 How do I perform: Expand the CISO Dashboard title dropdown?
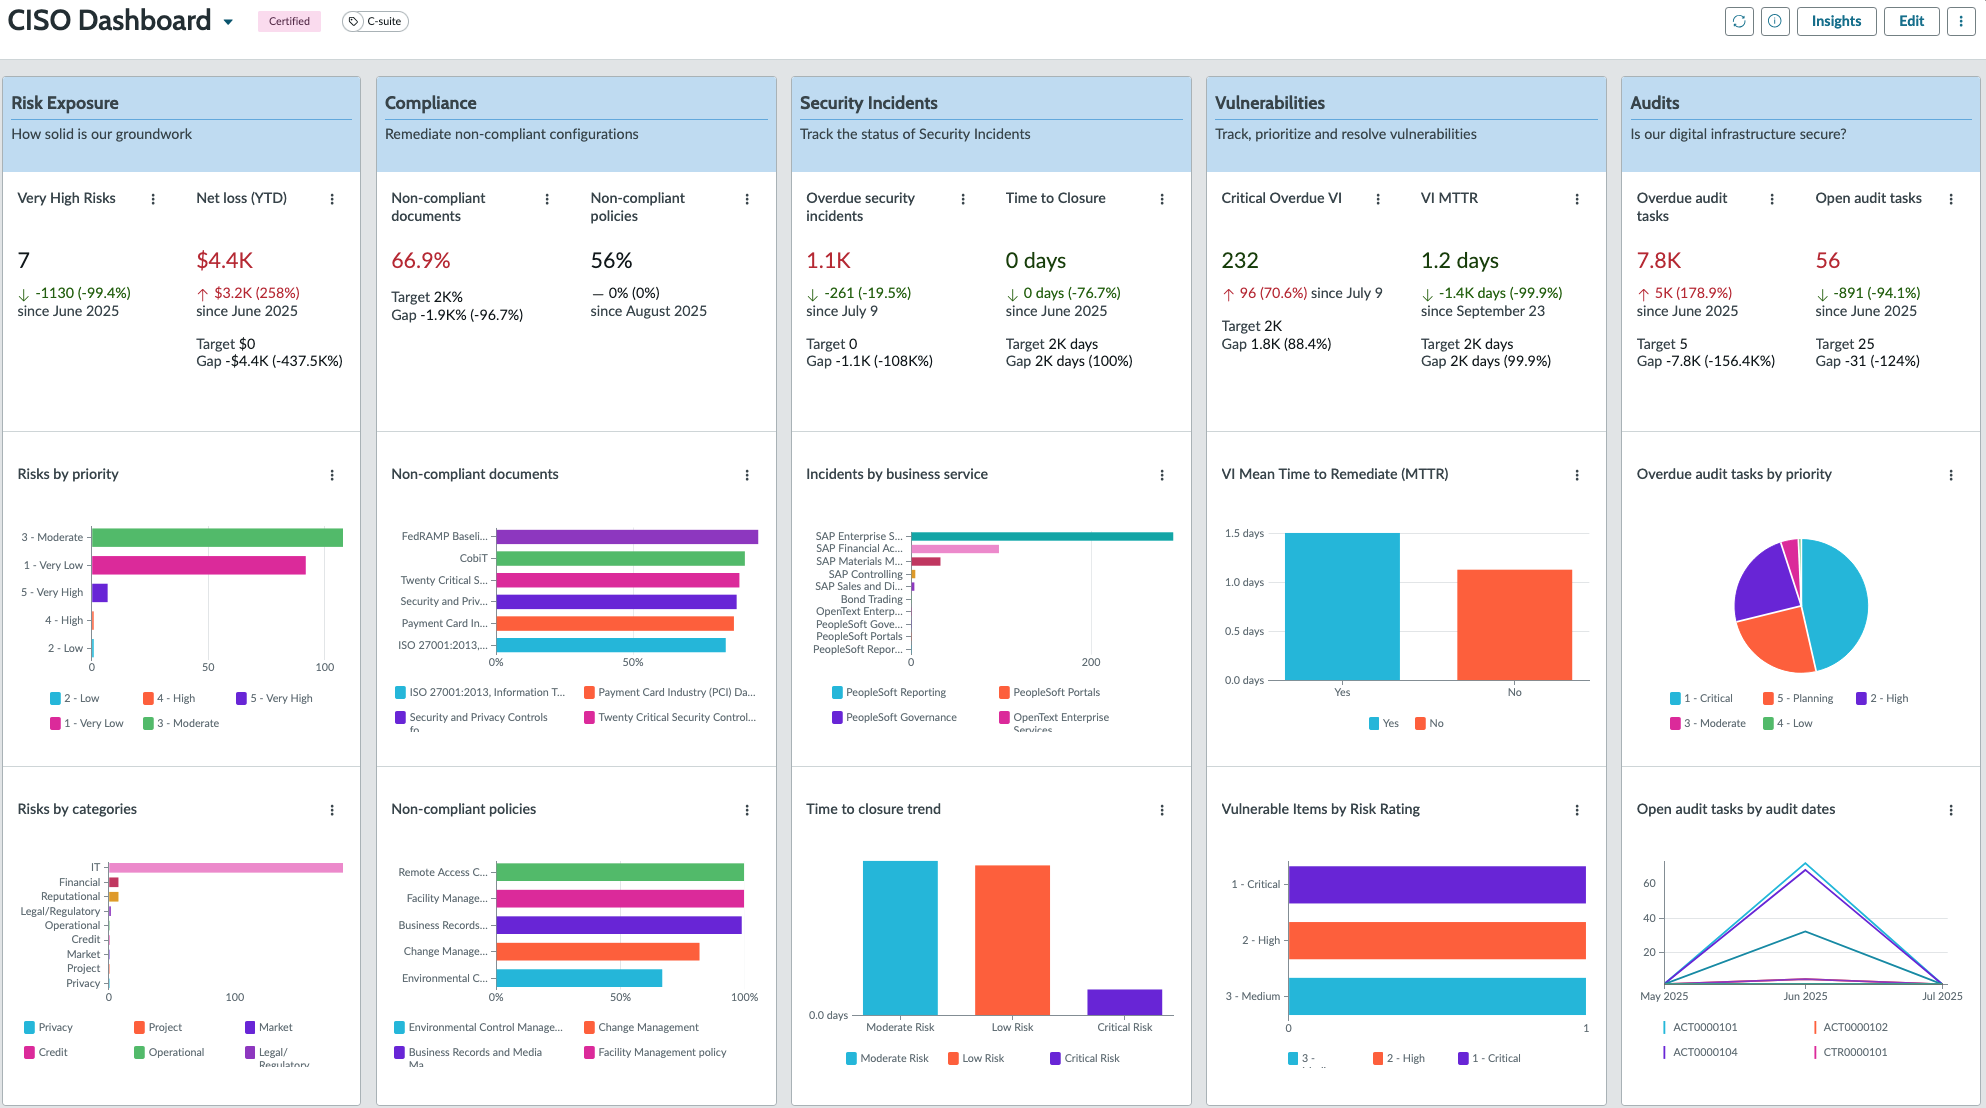228,22
